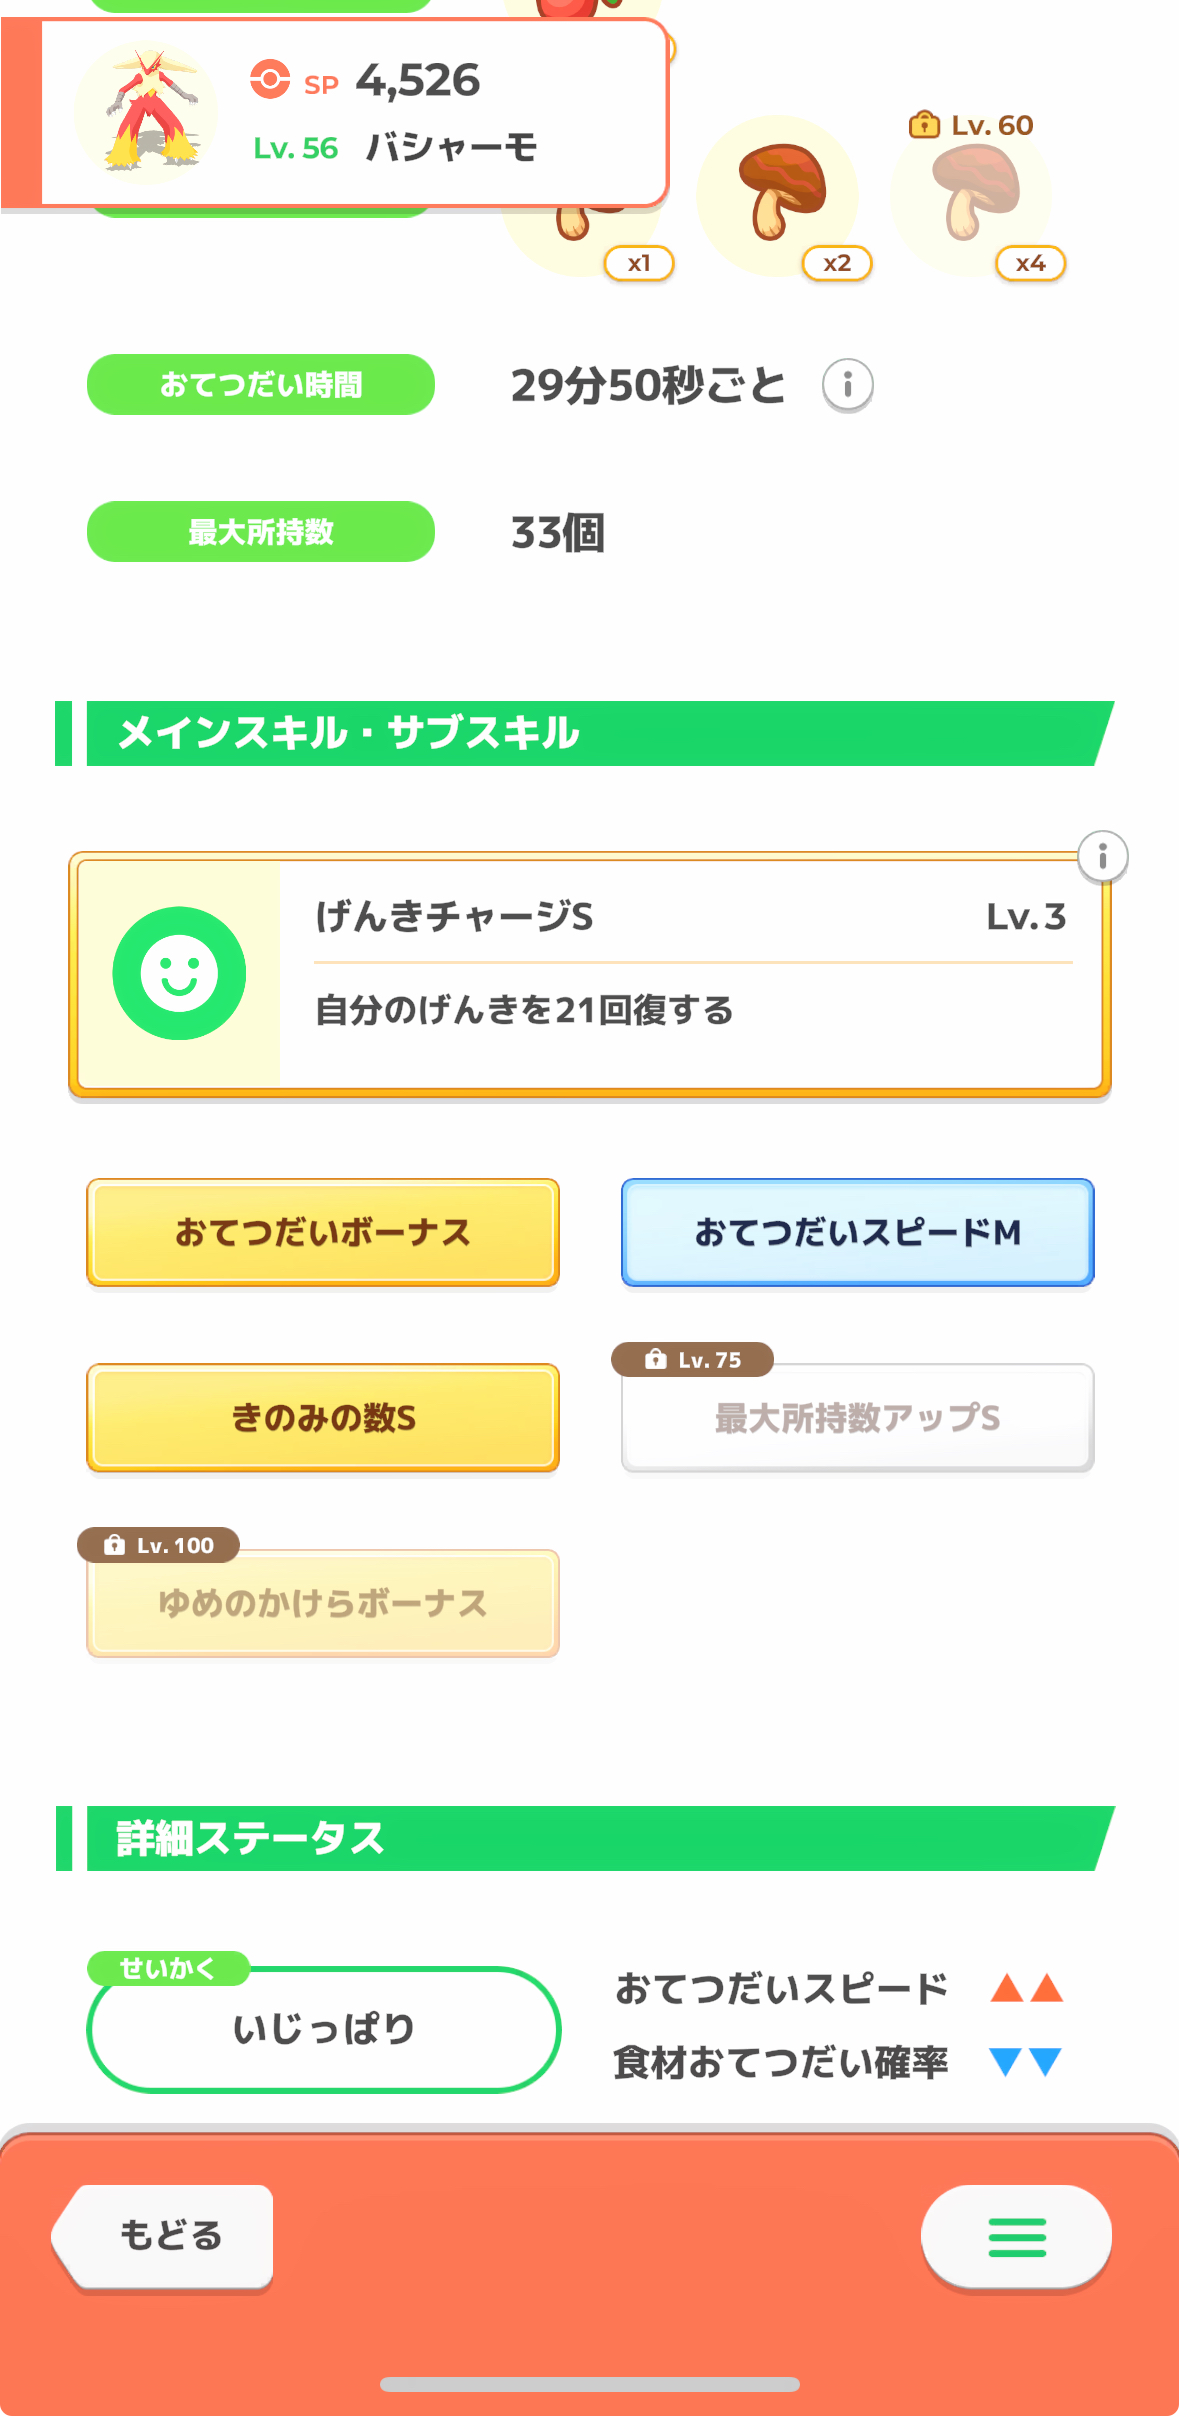Tap the バシャーモ portrait thumbnail

[x=147, y=113]
